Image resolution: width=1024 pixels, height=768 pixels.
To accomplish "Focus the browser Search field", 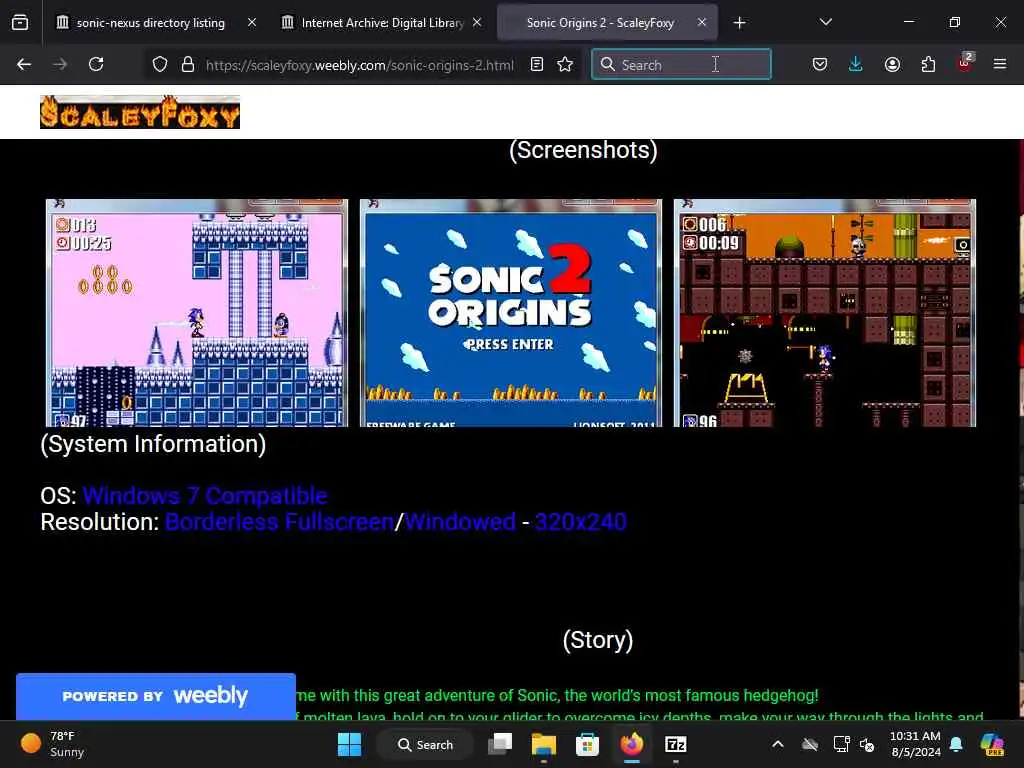I will (x=681, y=65).
